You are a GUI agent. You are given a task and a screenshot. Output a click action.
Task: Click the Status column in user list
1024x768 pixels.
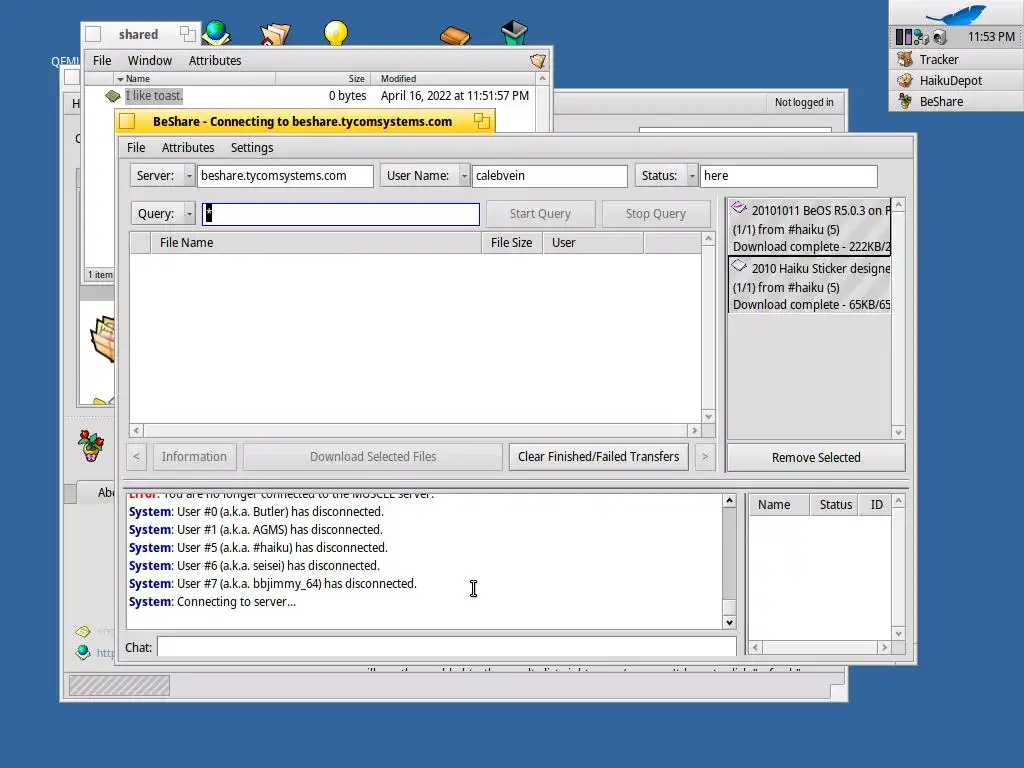(835, 505)
